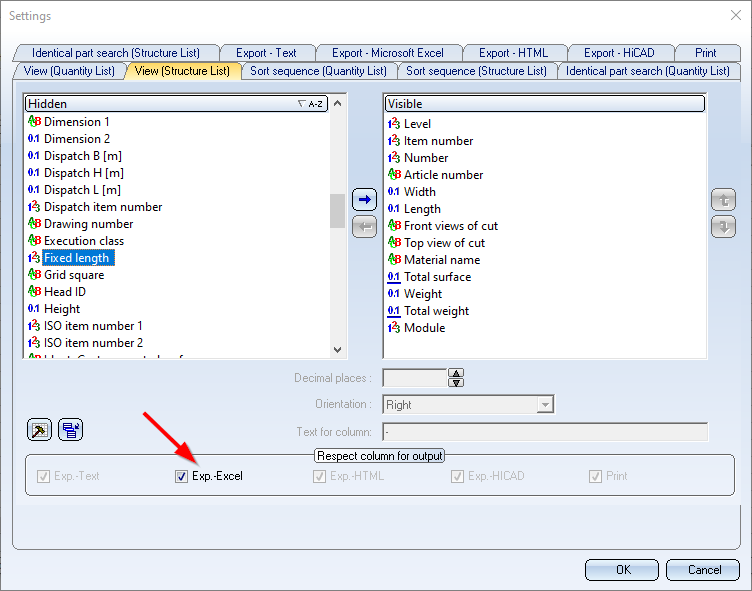Select Item number in Visible list
Viewport: 752px width, 591px height.
click(438, 141)
